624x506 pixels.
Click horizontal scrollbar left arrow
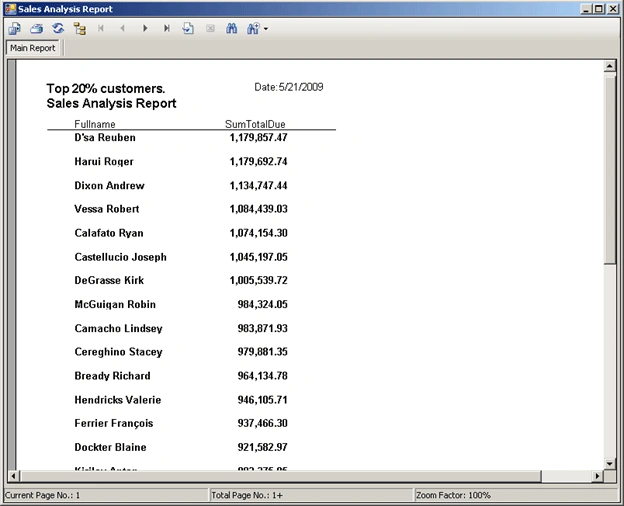point(13,476)
